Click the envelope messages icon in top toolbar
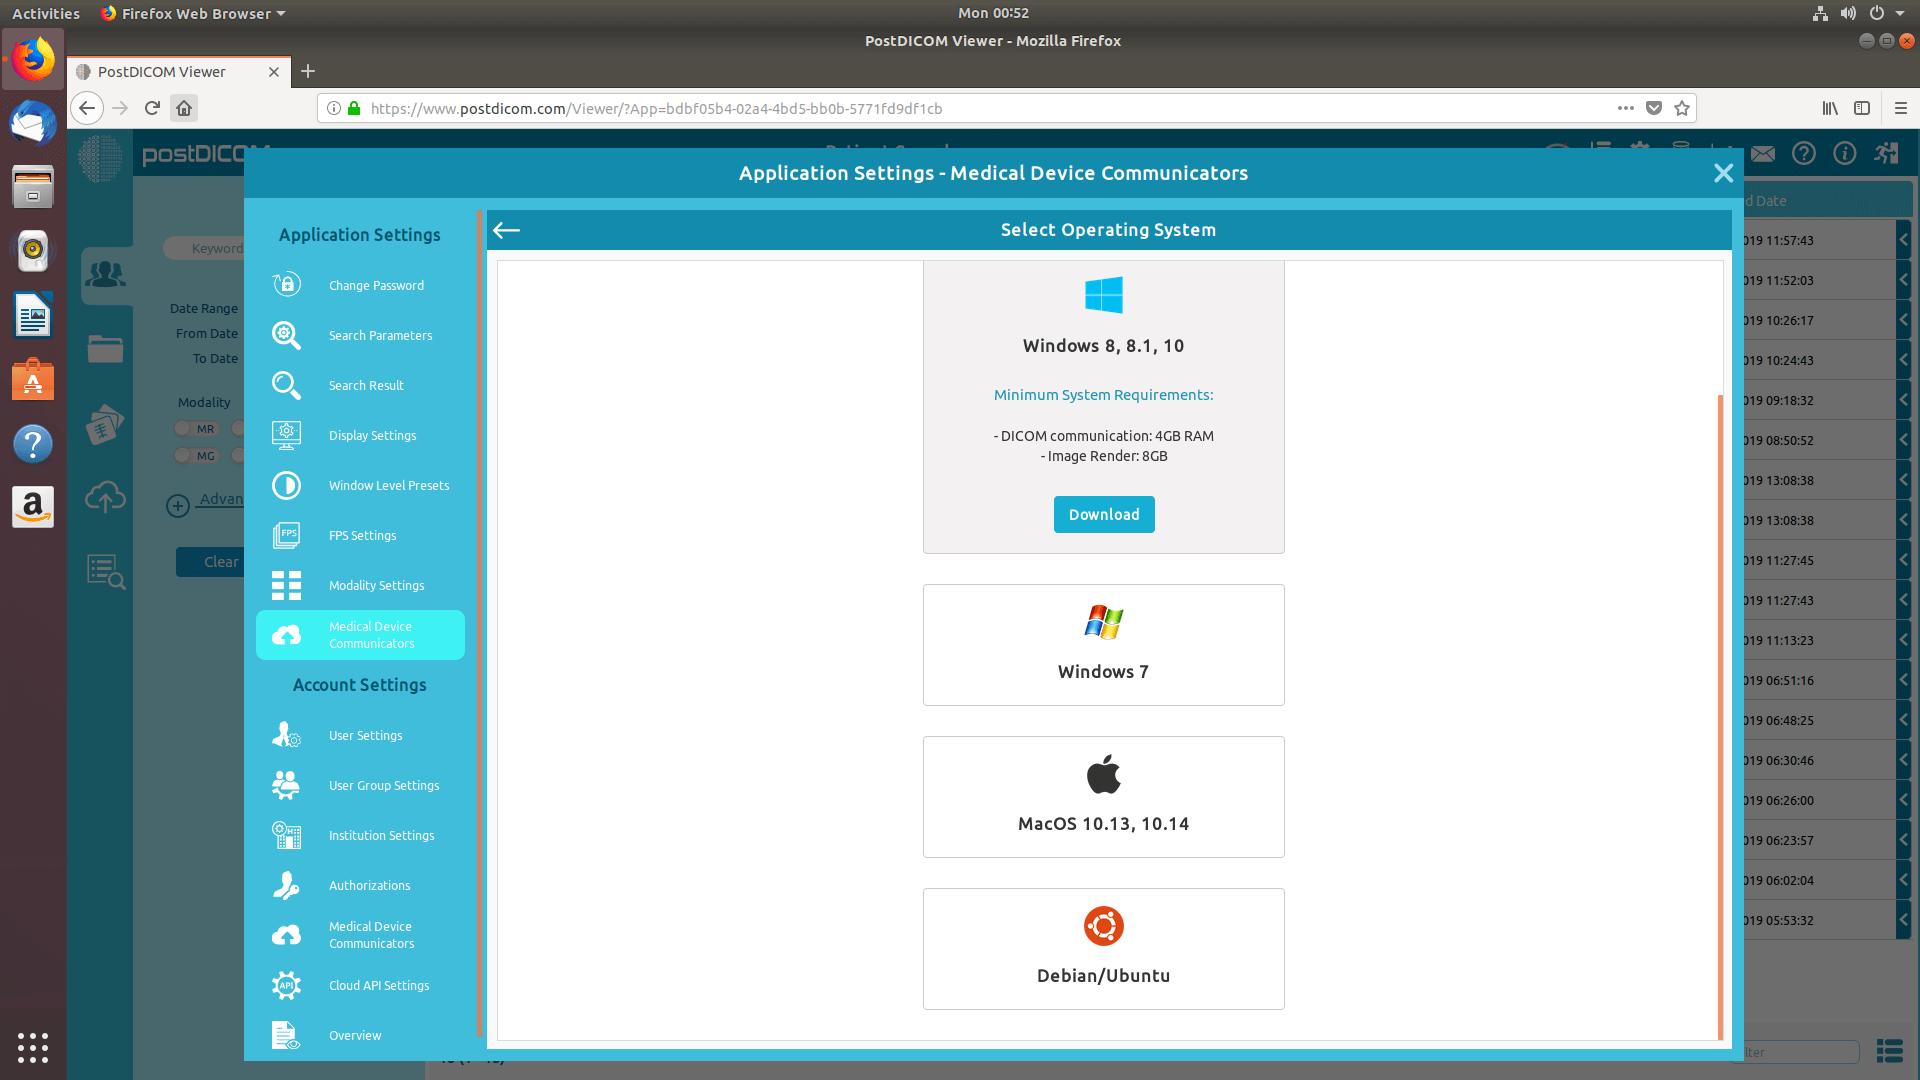 1763,153
